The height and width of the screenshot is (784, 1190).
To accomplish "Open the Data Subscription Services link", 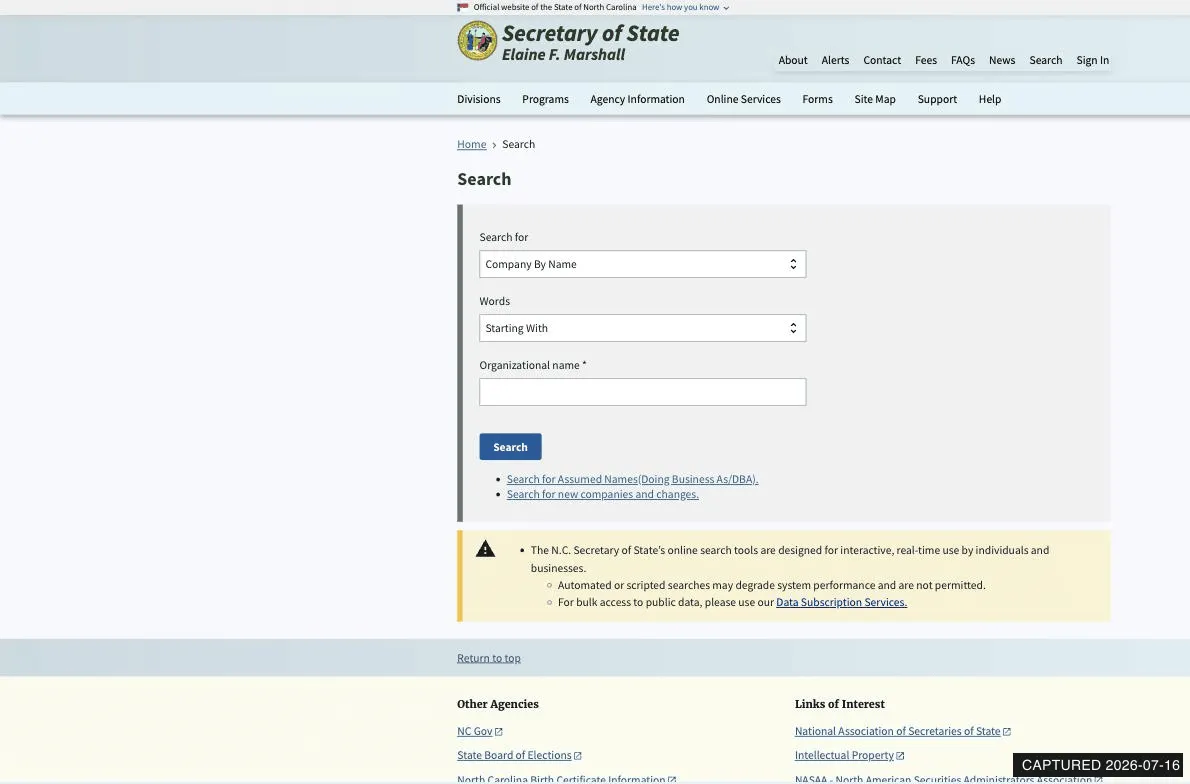I will [841, 602].
